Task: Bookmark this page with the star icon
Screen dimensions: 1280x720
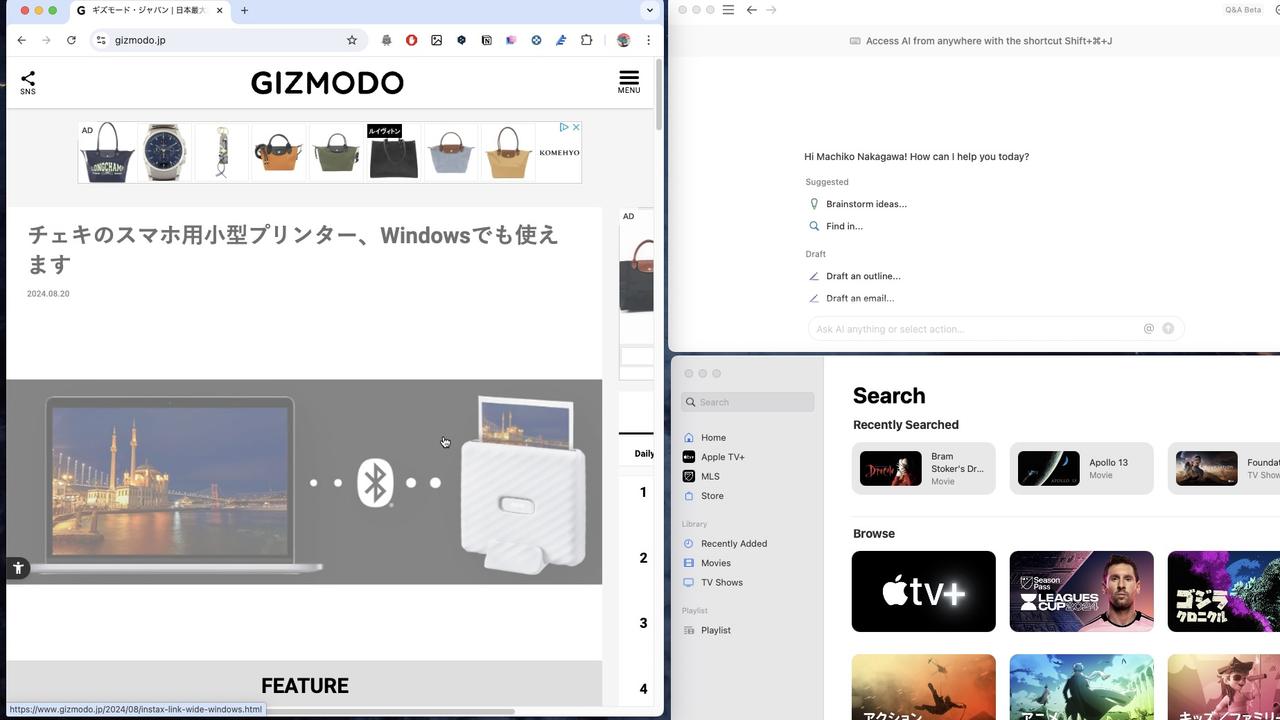Action: pyautogui.click(x=352, y=40)
